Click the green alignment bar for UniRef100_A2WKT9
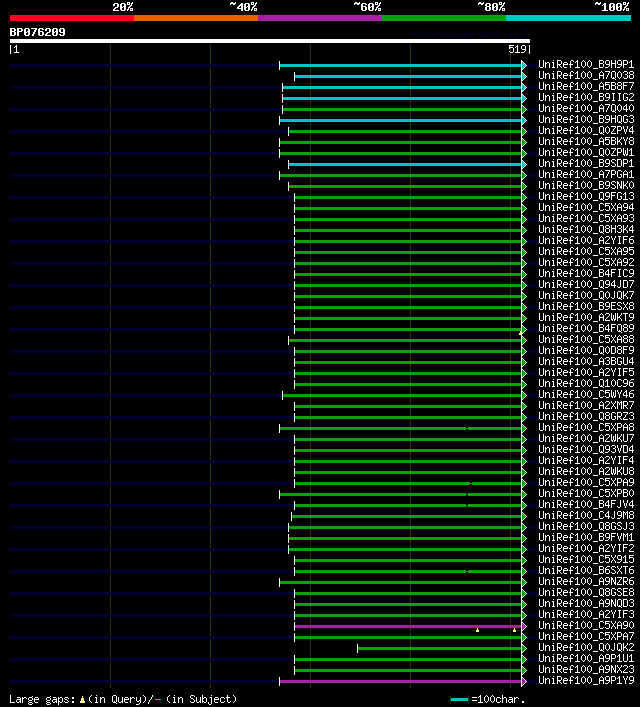The image size is (640, 707). tap(408, 318)
